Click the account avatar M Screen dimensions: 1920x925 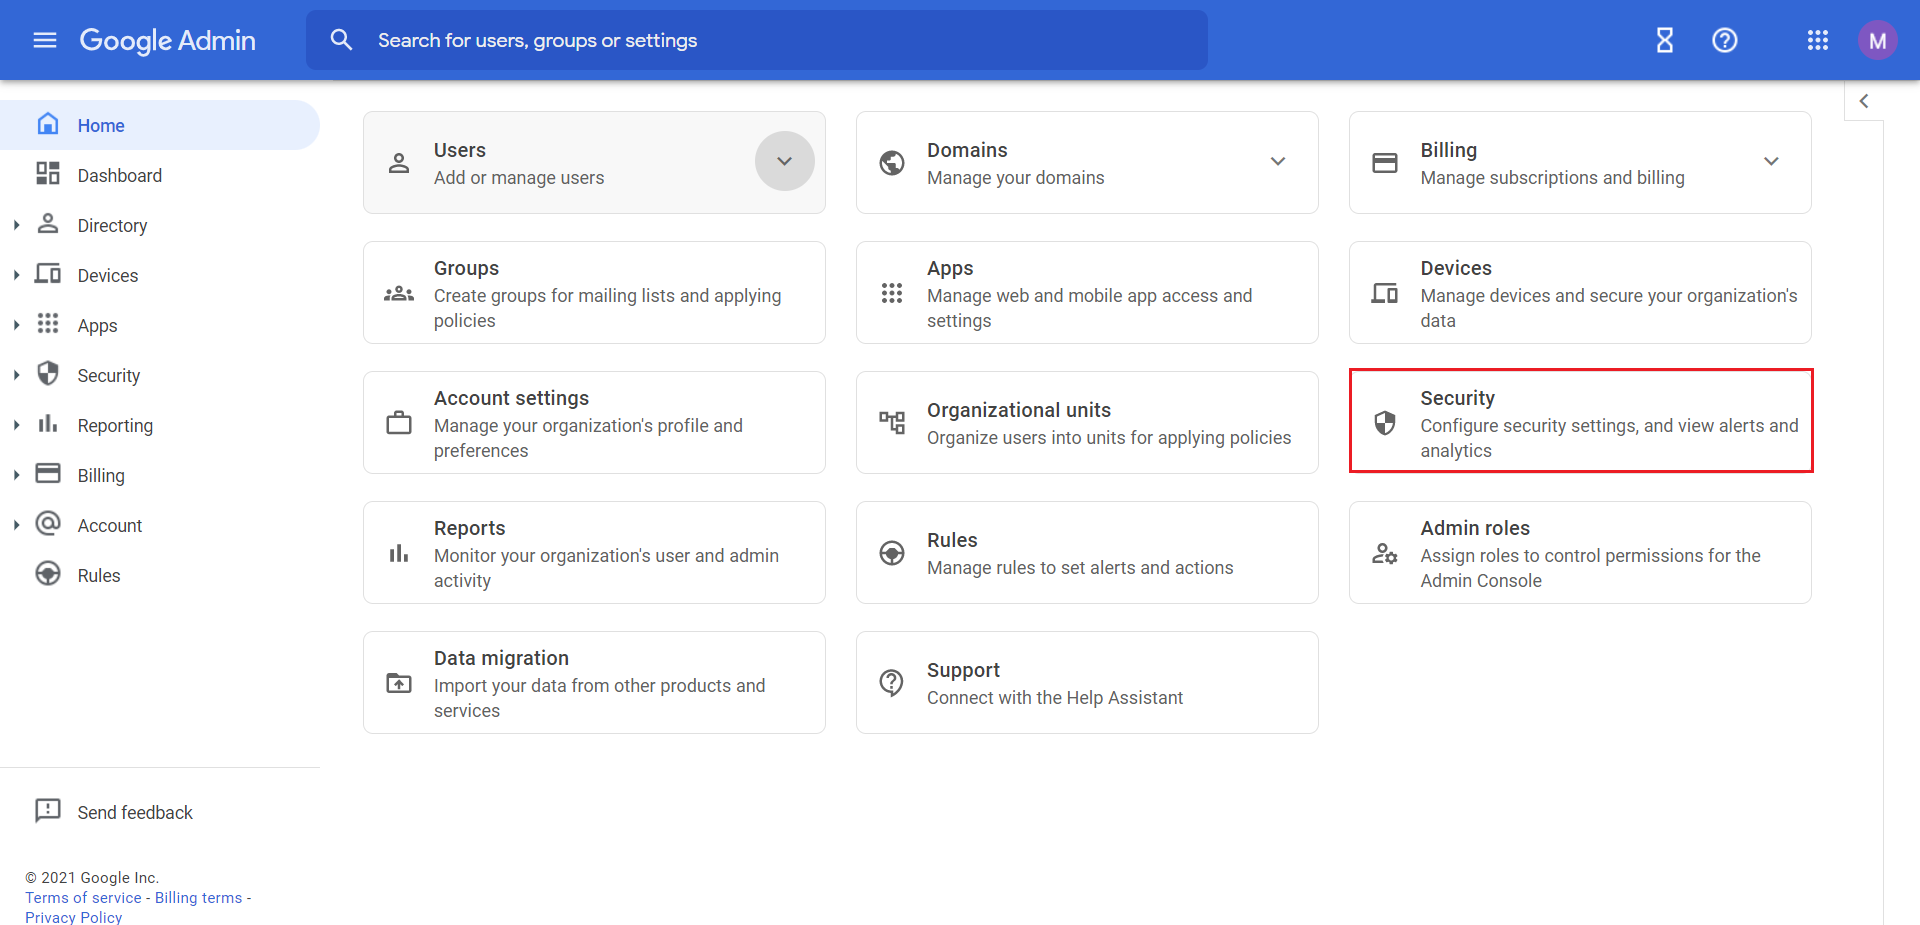coord(1877,40)
